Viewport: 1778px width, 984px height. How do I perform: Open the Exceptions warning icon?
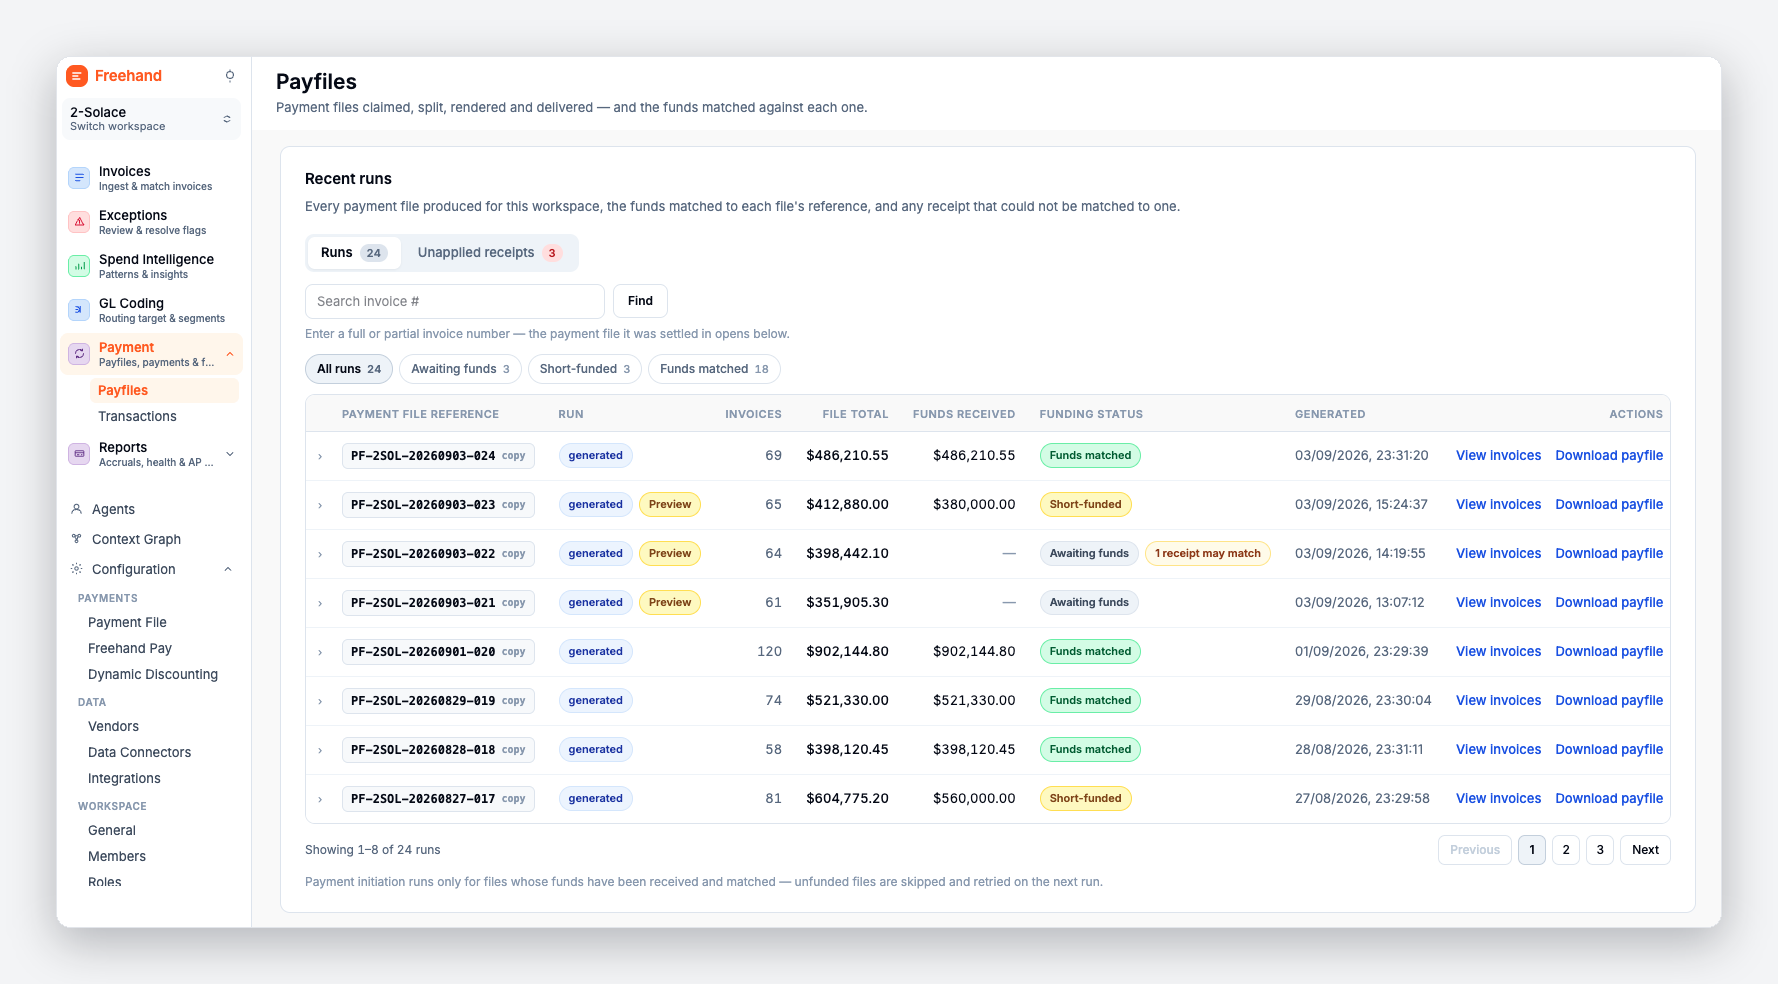(79, 222)
